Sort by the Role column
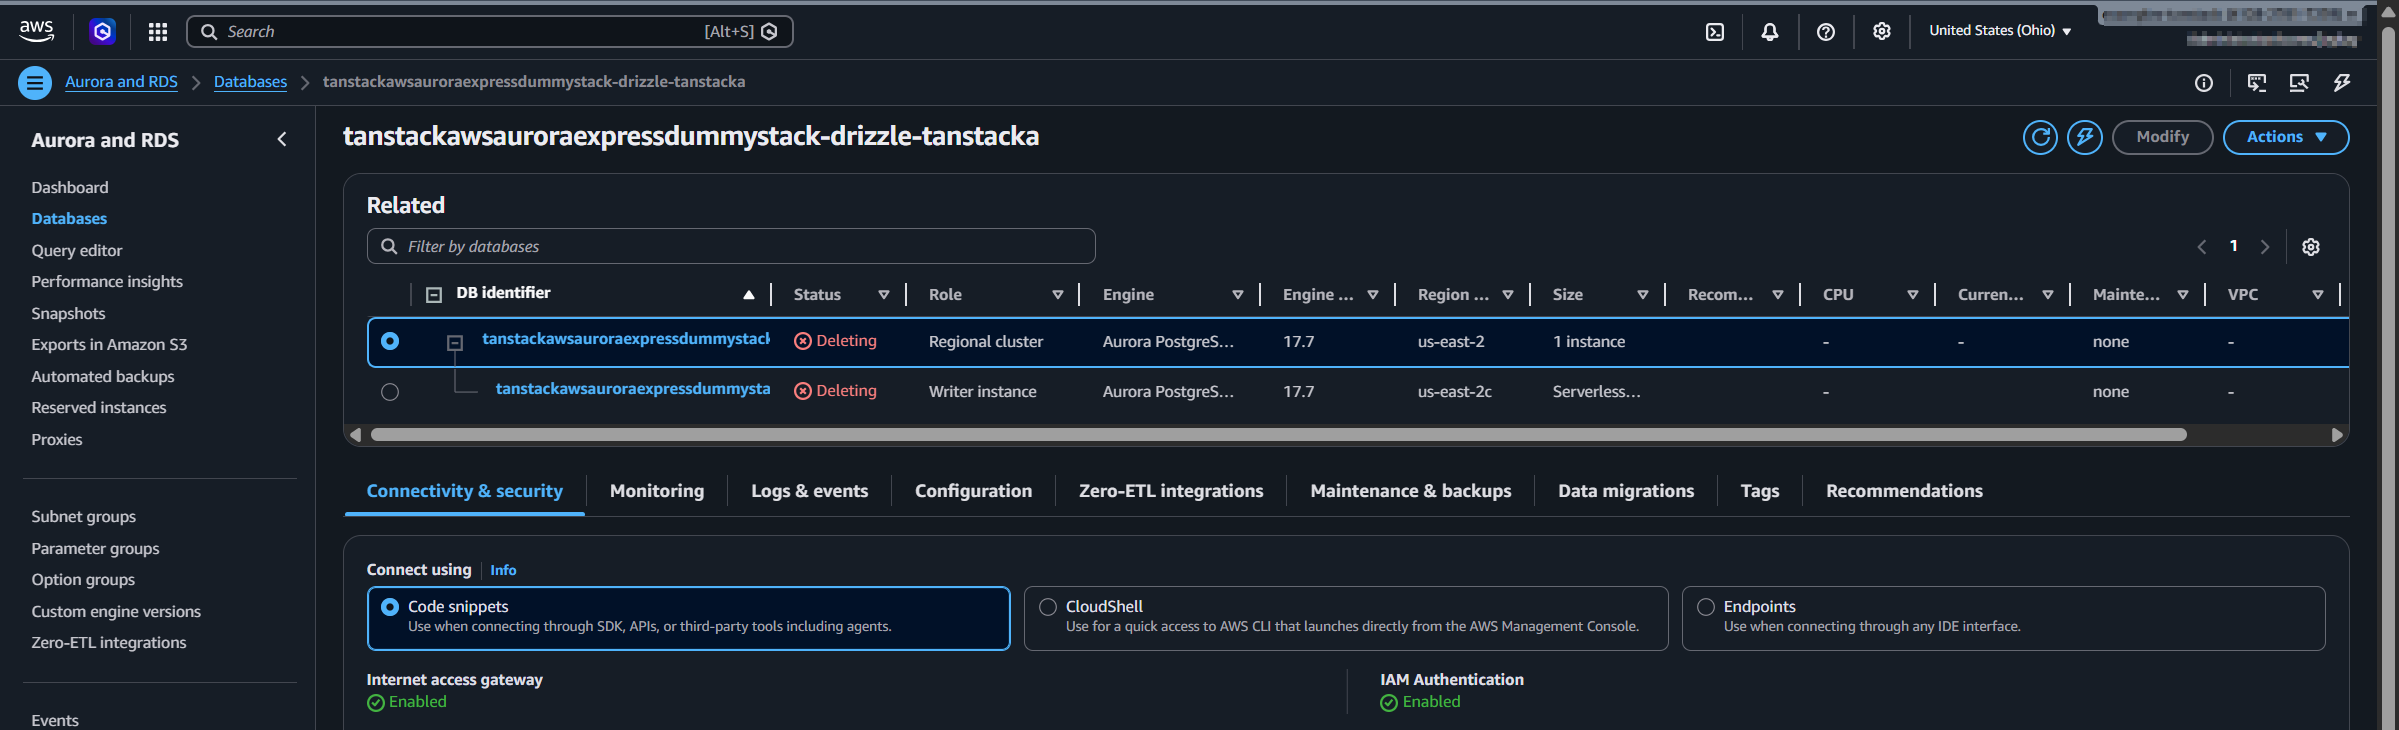 [x=1058, y=295]
